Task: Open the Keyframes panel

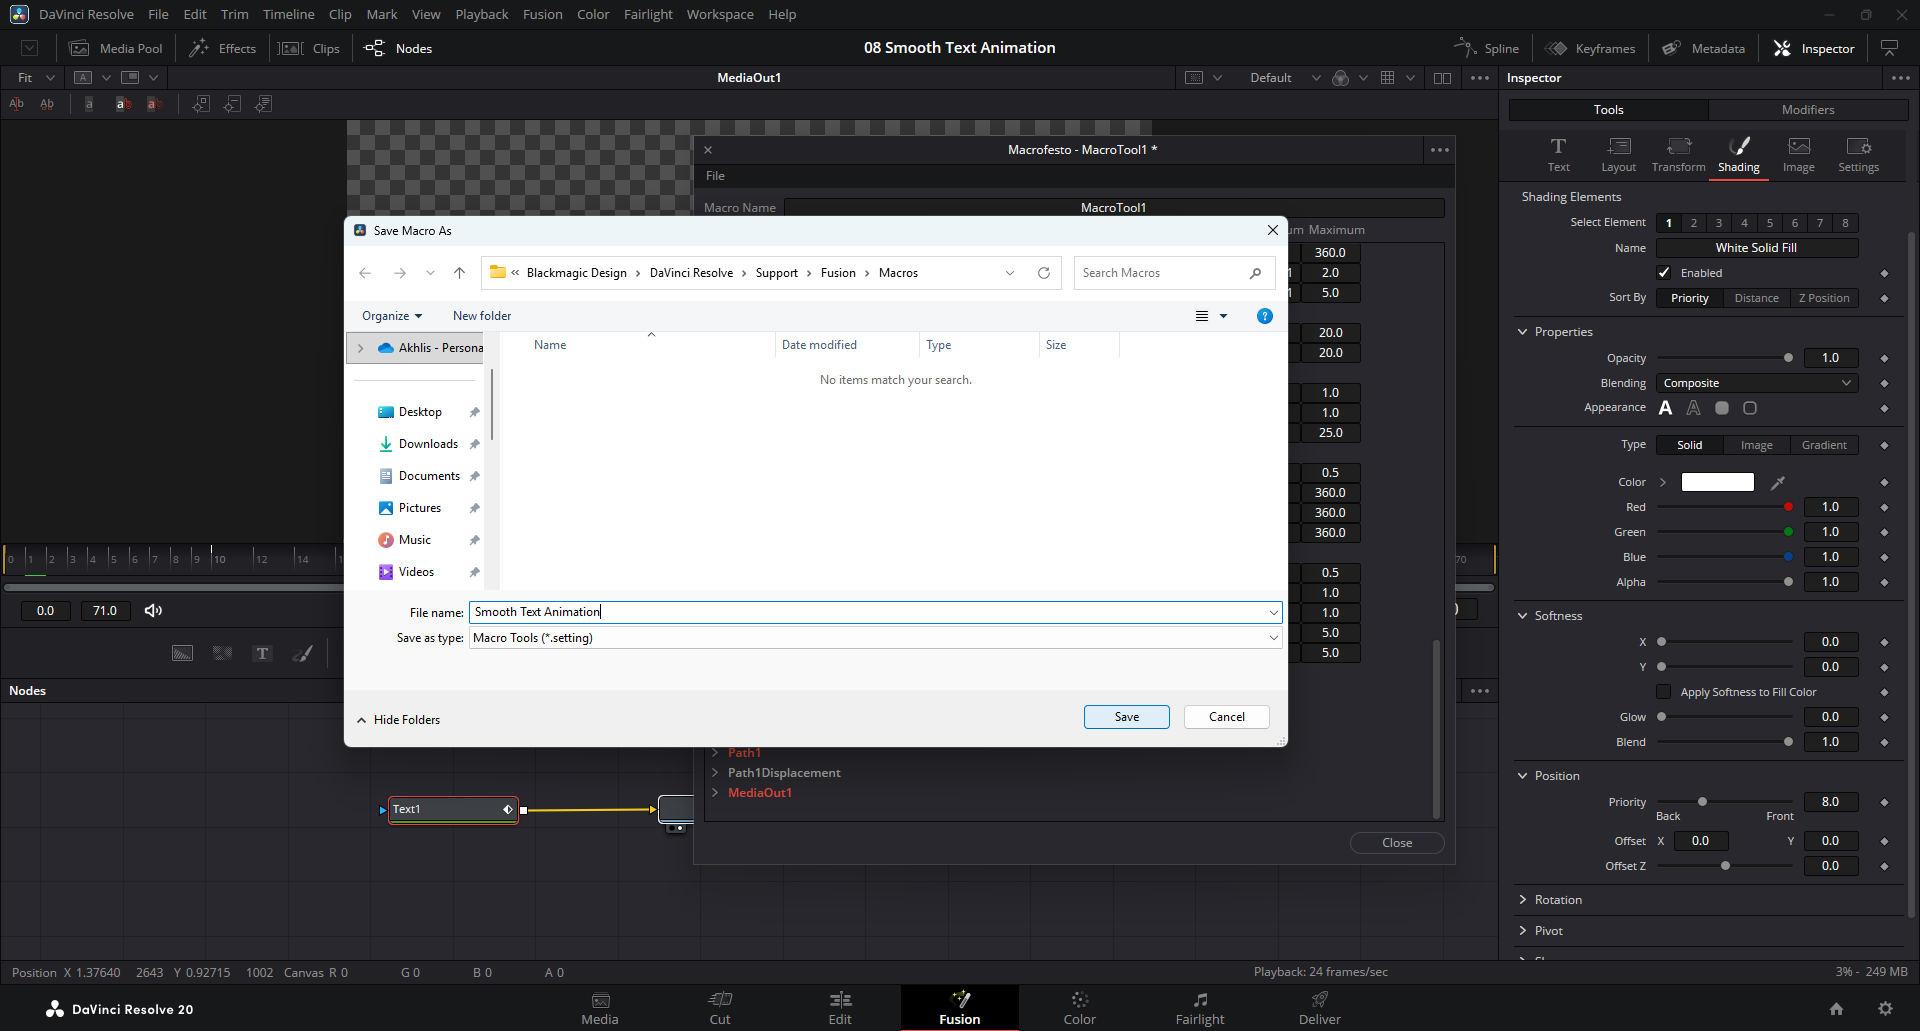Action: 1590,48
